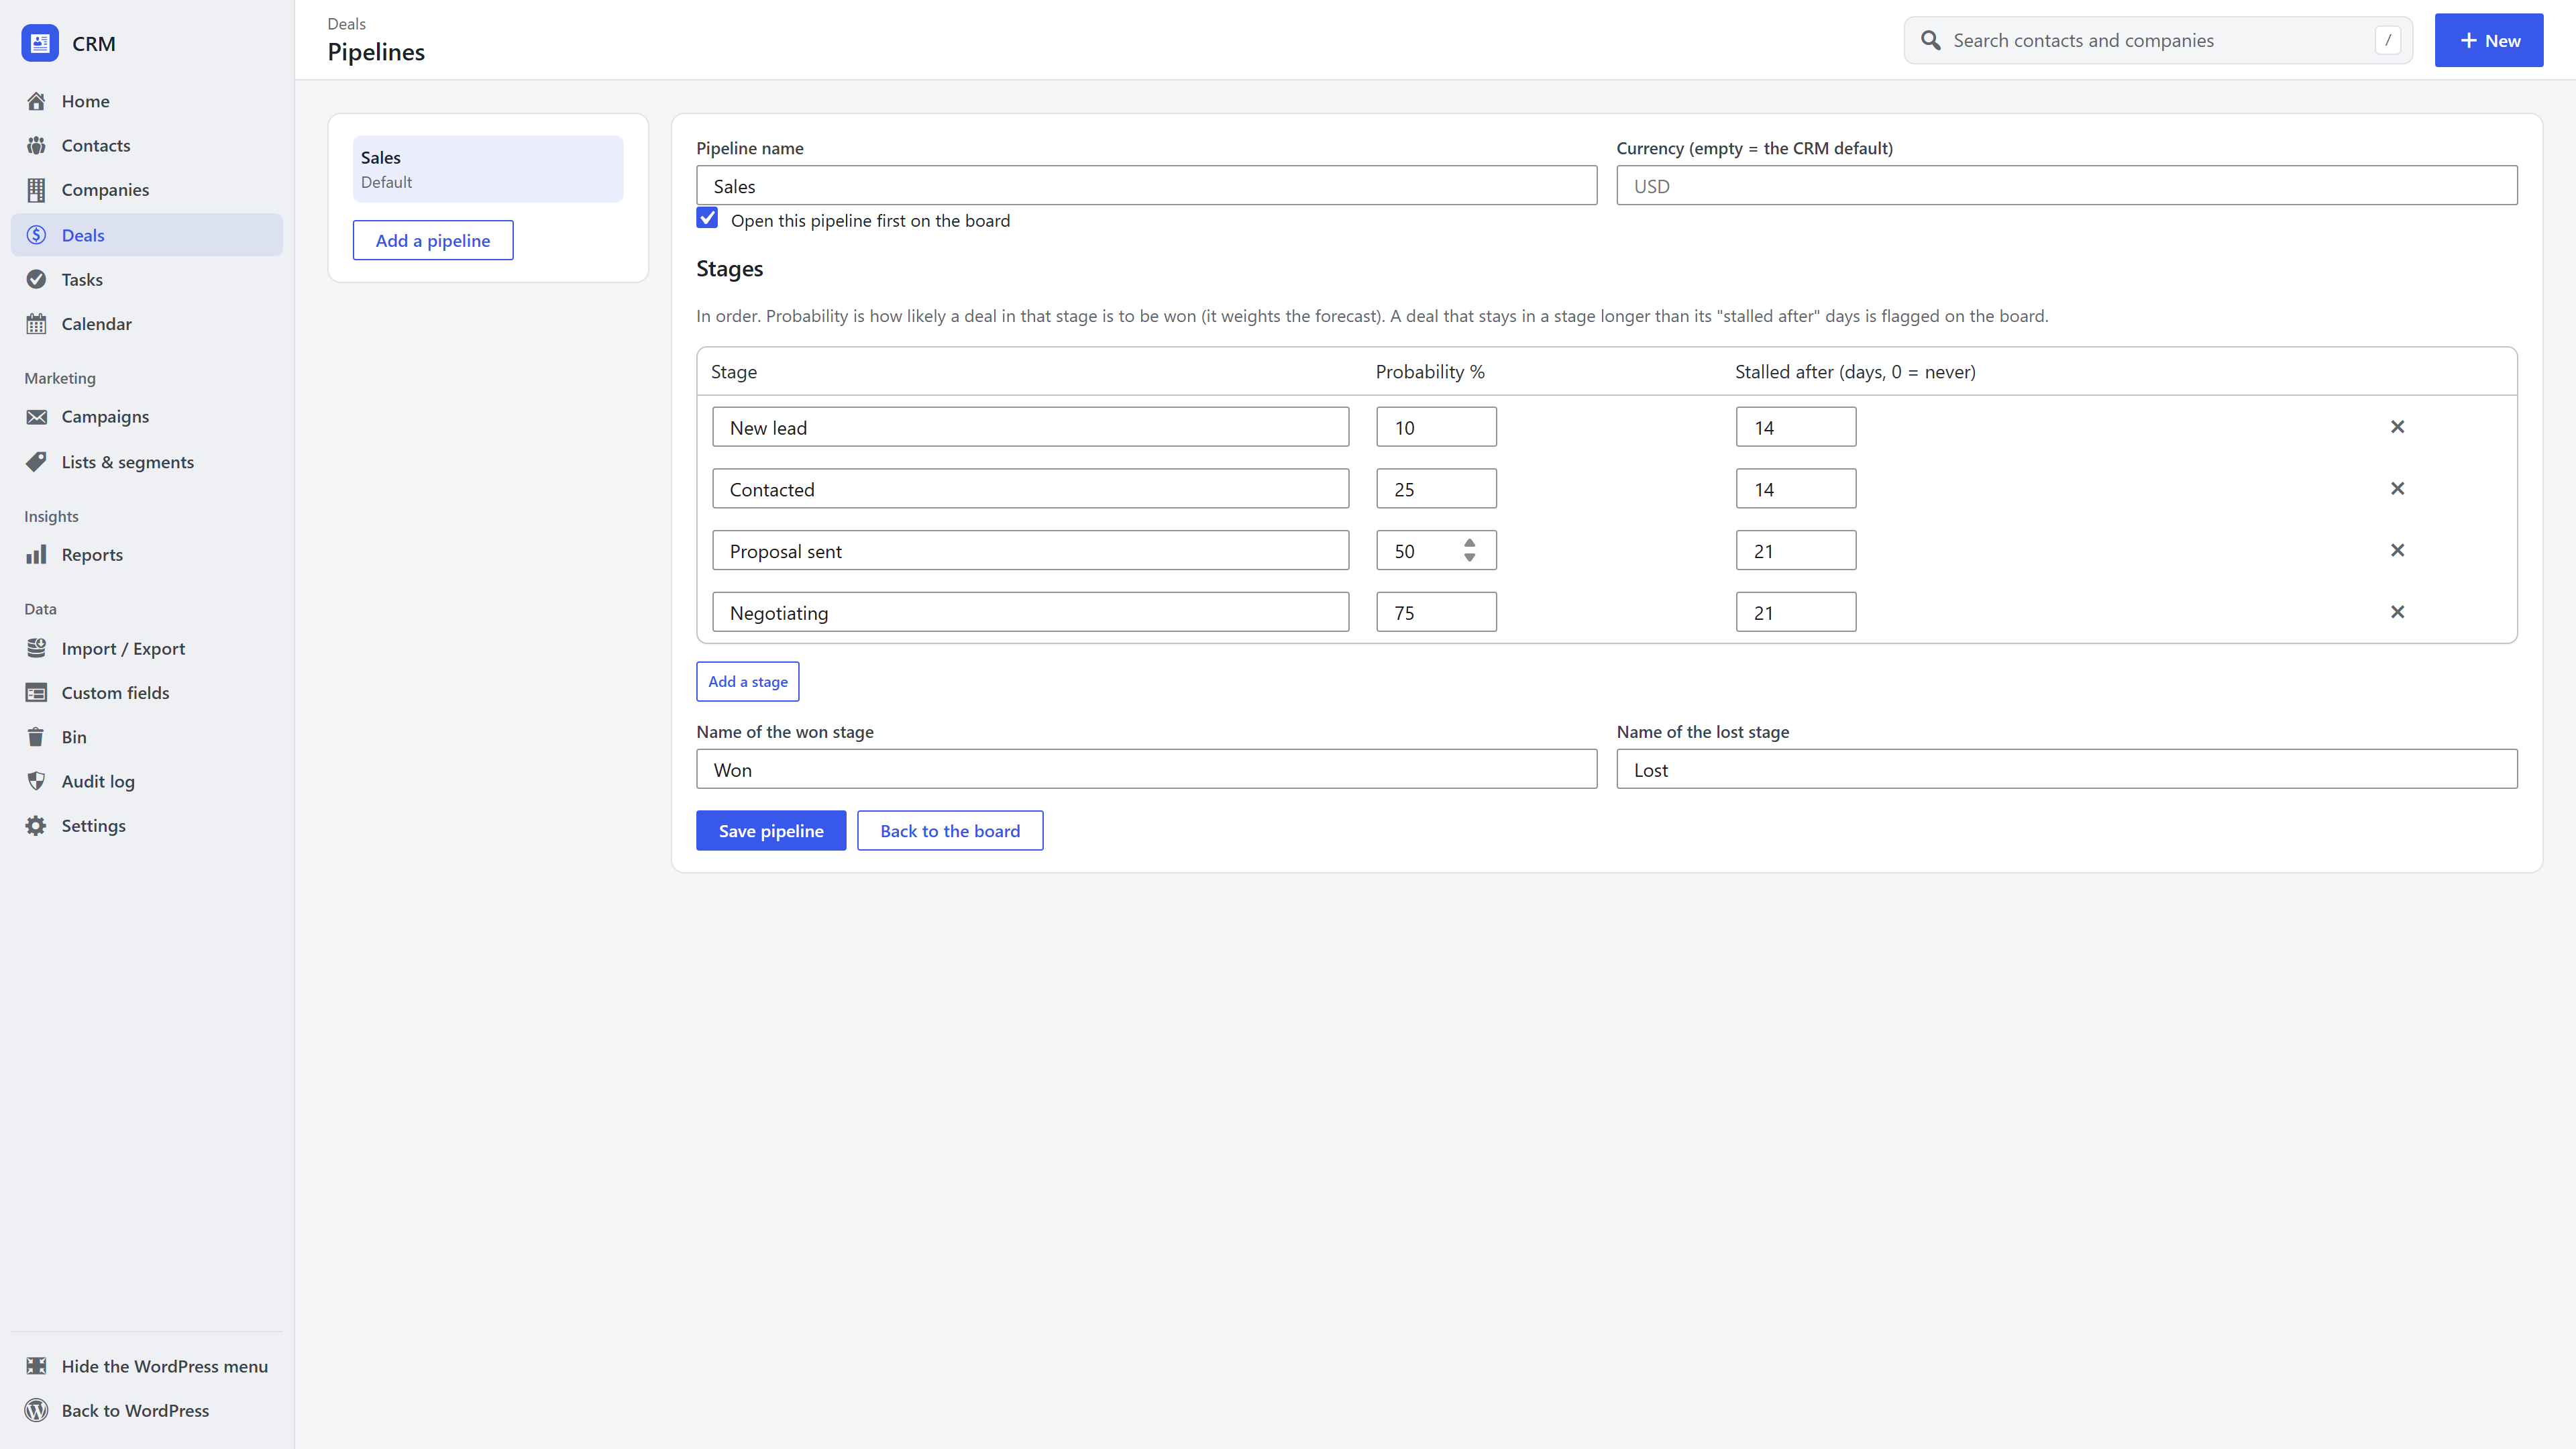This screenshot has width=2576, height=1449.
Task: Click the Tasks checkmark icon
Action: tap(37, 279)
